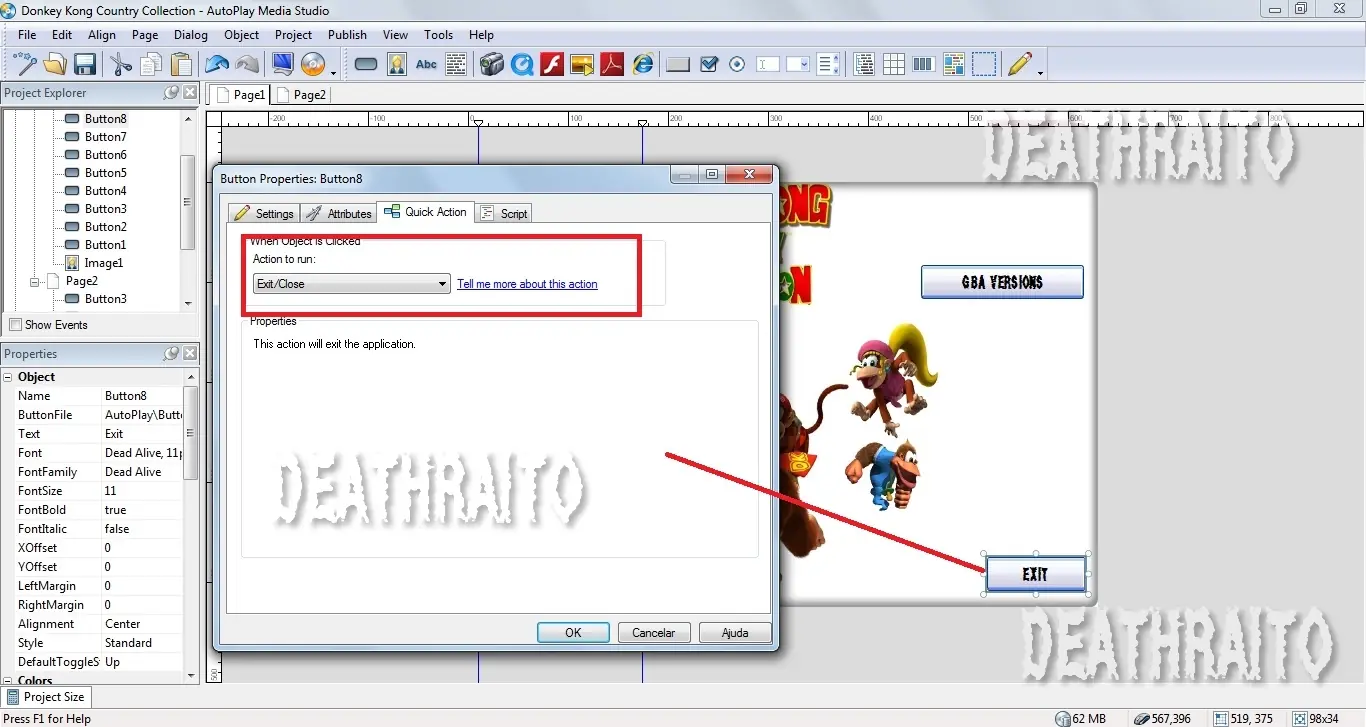The width and height of the screenshot is (1366, 727).
Task: Insert a Hotspot dashed-rectangle object
Action: tap(985, 64)
